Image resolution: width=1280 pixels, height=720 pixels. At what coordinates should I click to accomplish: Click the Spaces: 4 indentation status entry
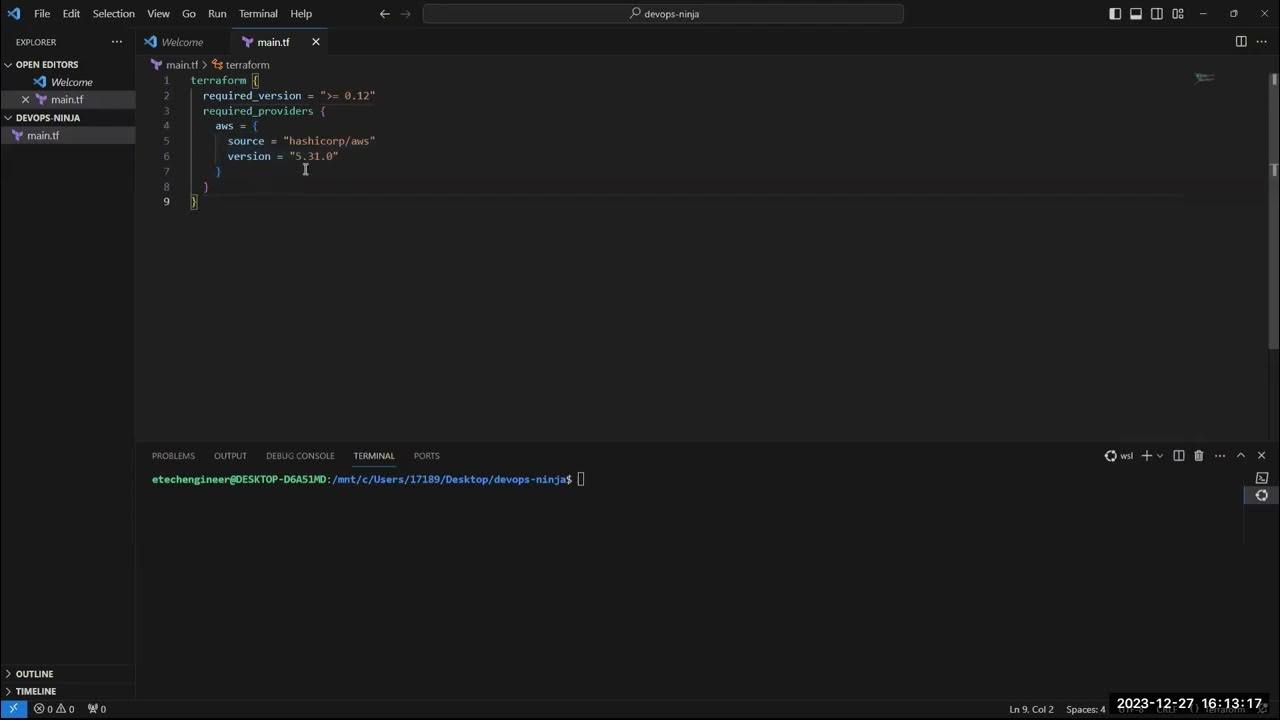[x=1086, y=709]
